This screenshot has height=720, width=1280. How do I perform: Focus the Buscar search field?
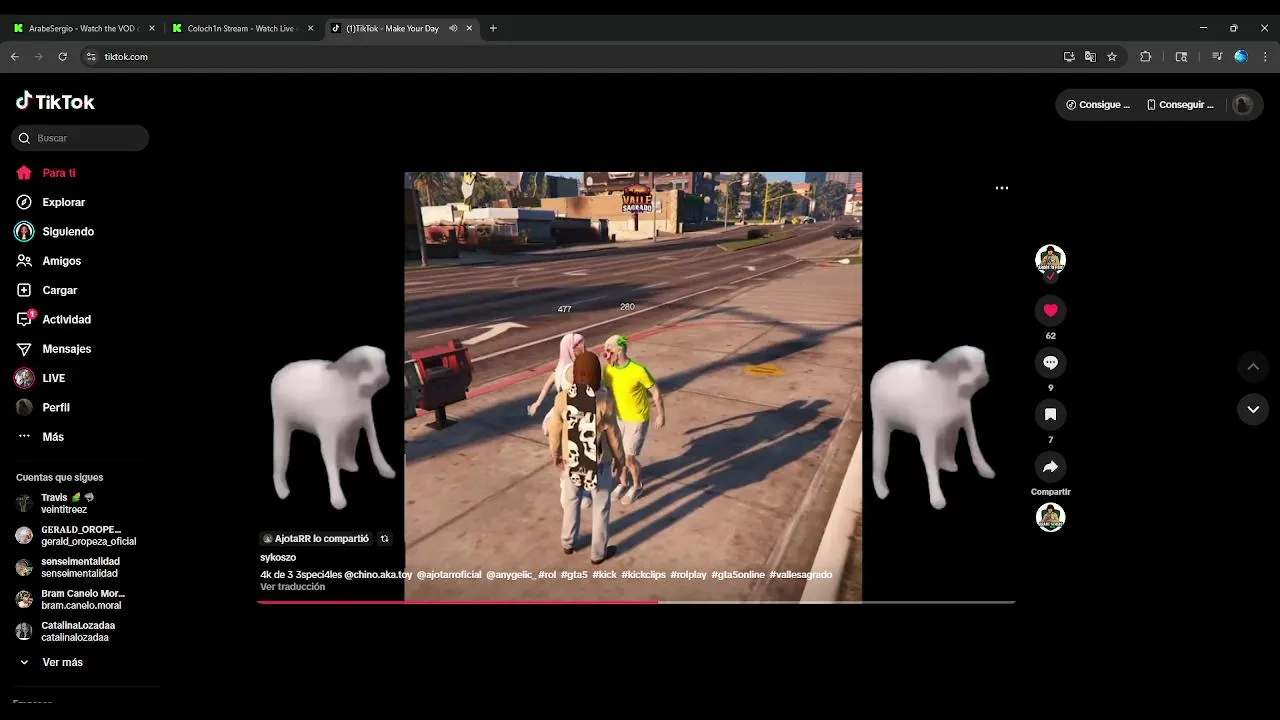tap(80, 138)
